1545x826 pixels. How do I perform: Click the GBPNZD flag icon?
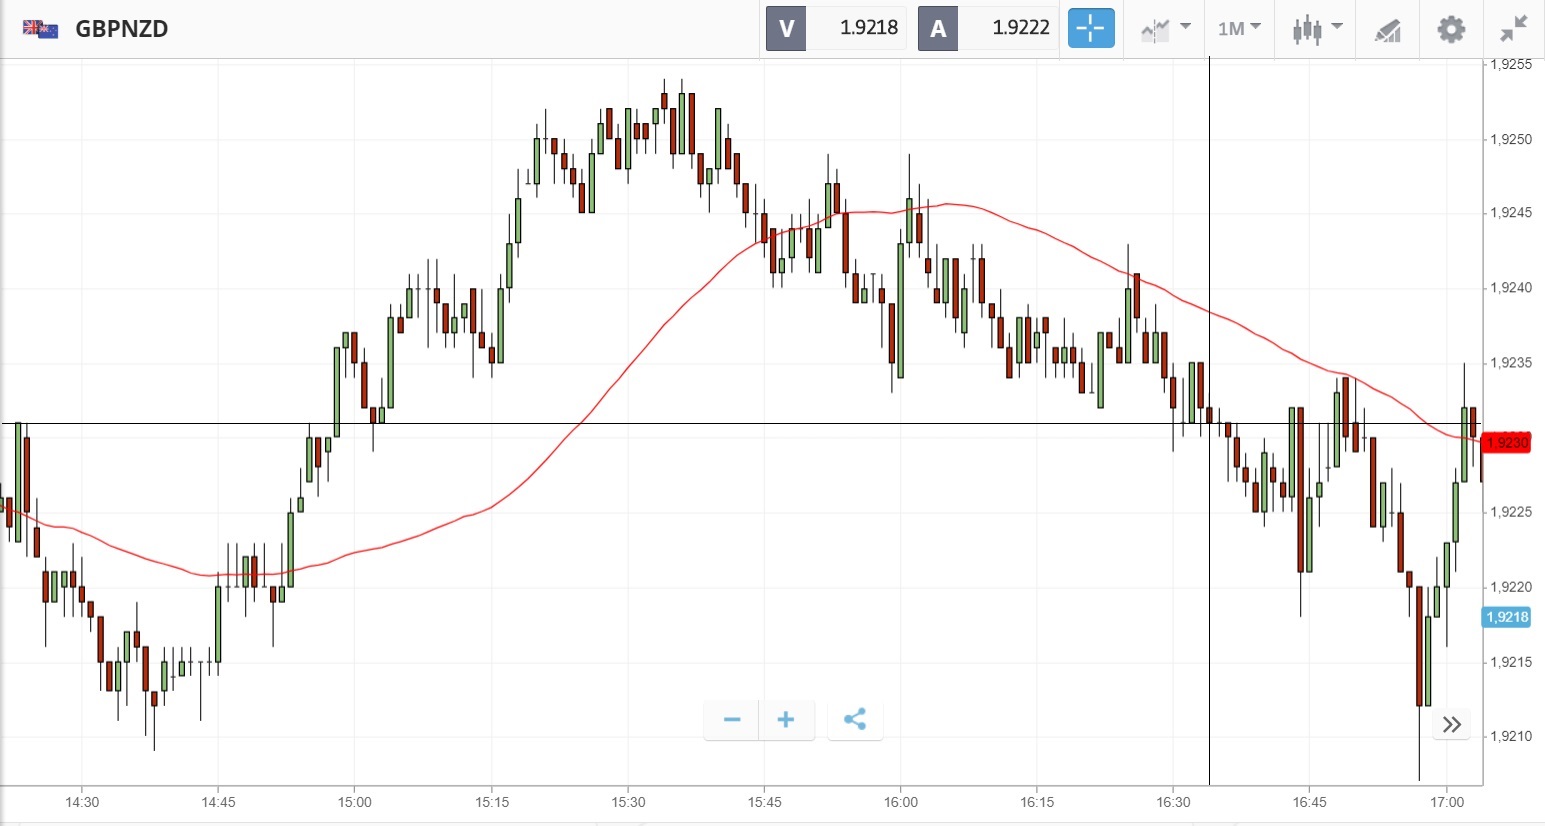tap(40, 29)
